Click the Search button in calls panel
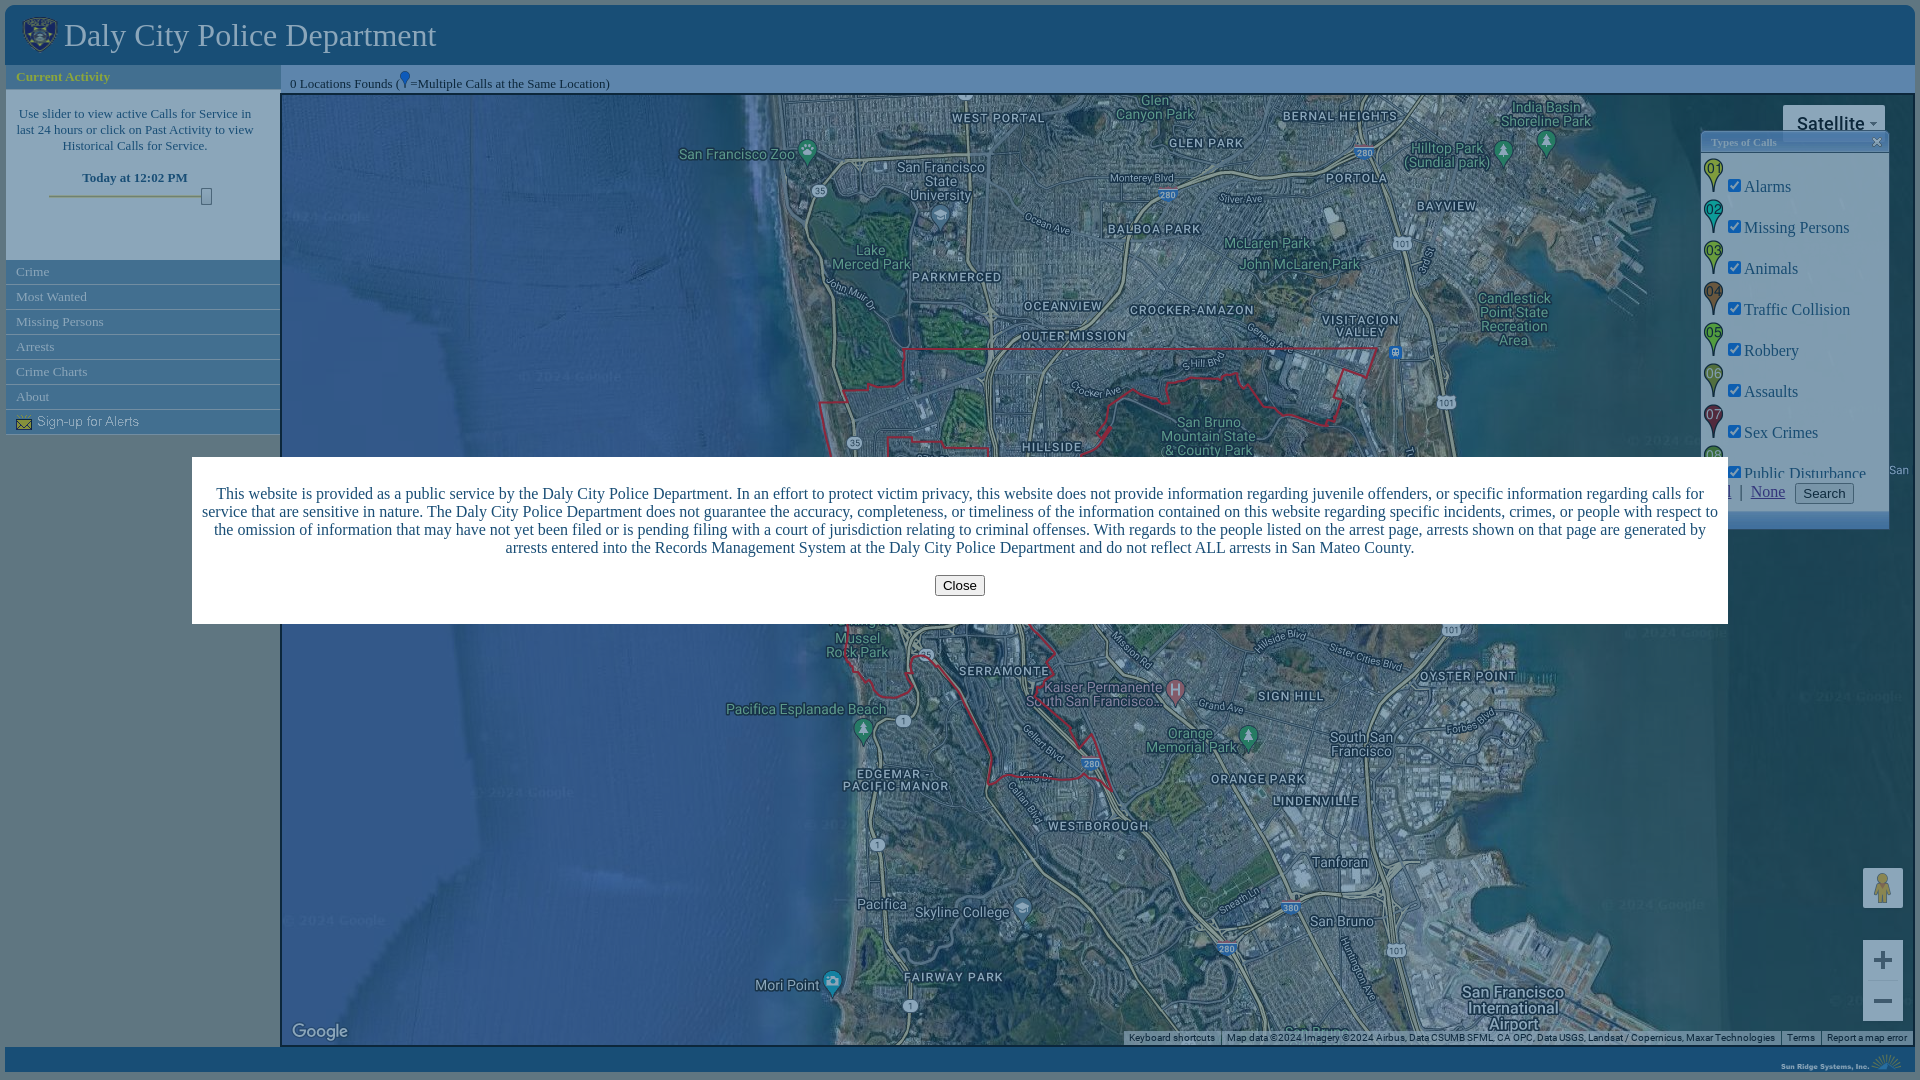This screenshot has height=1080, width=1920. pos(1824,493)
